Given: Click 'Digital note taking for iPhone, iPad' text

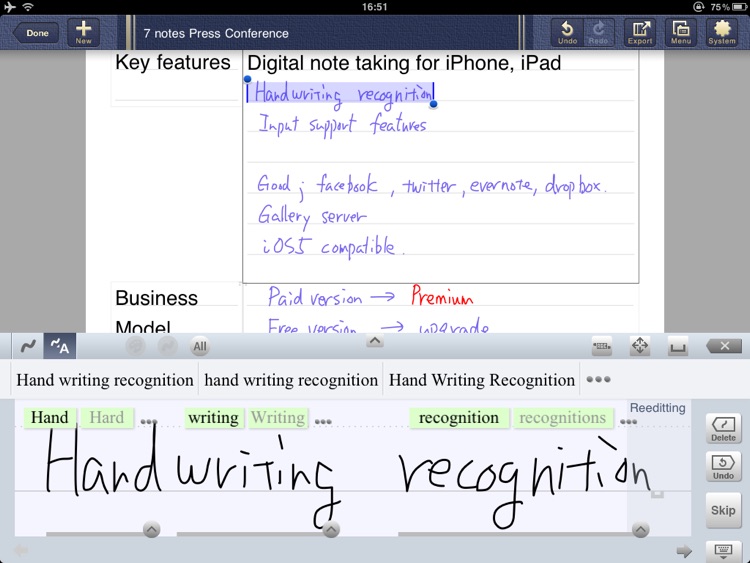Looking at the screenshot, I should pyautogui.click(x=404, y=63).
